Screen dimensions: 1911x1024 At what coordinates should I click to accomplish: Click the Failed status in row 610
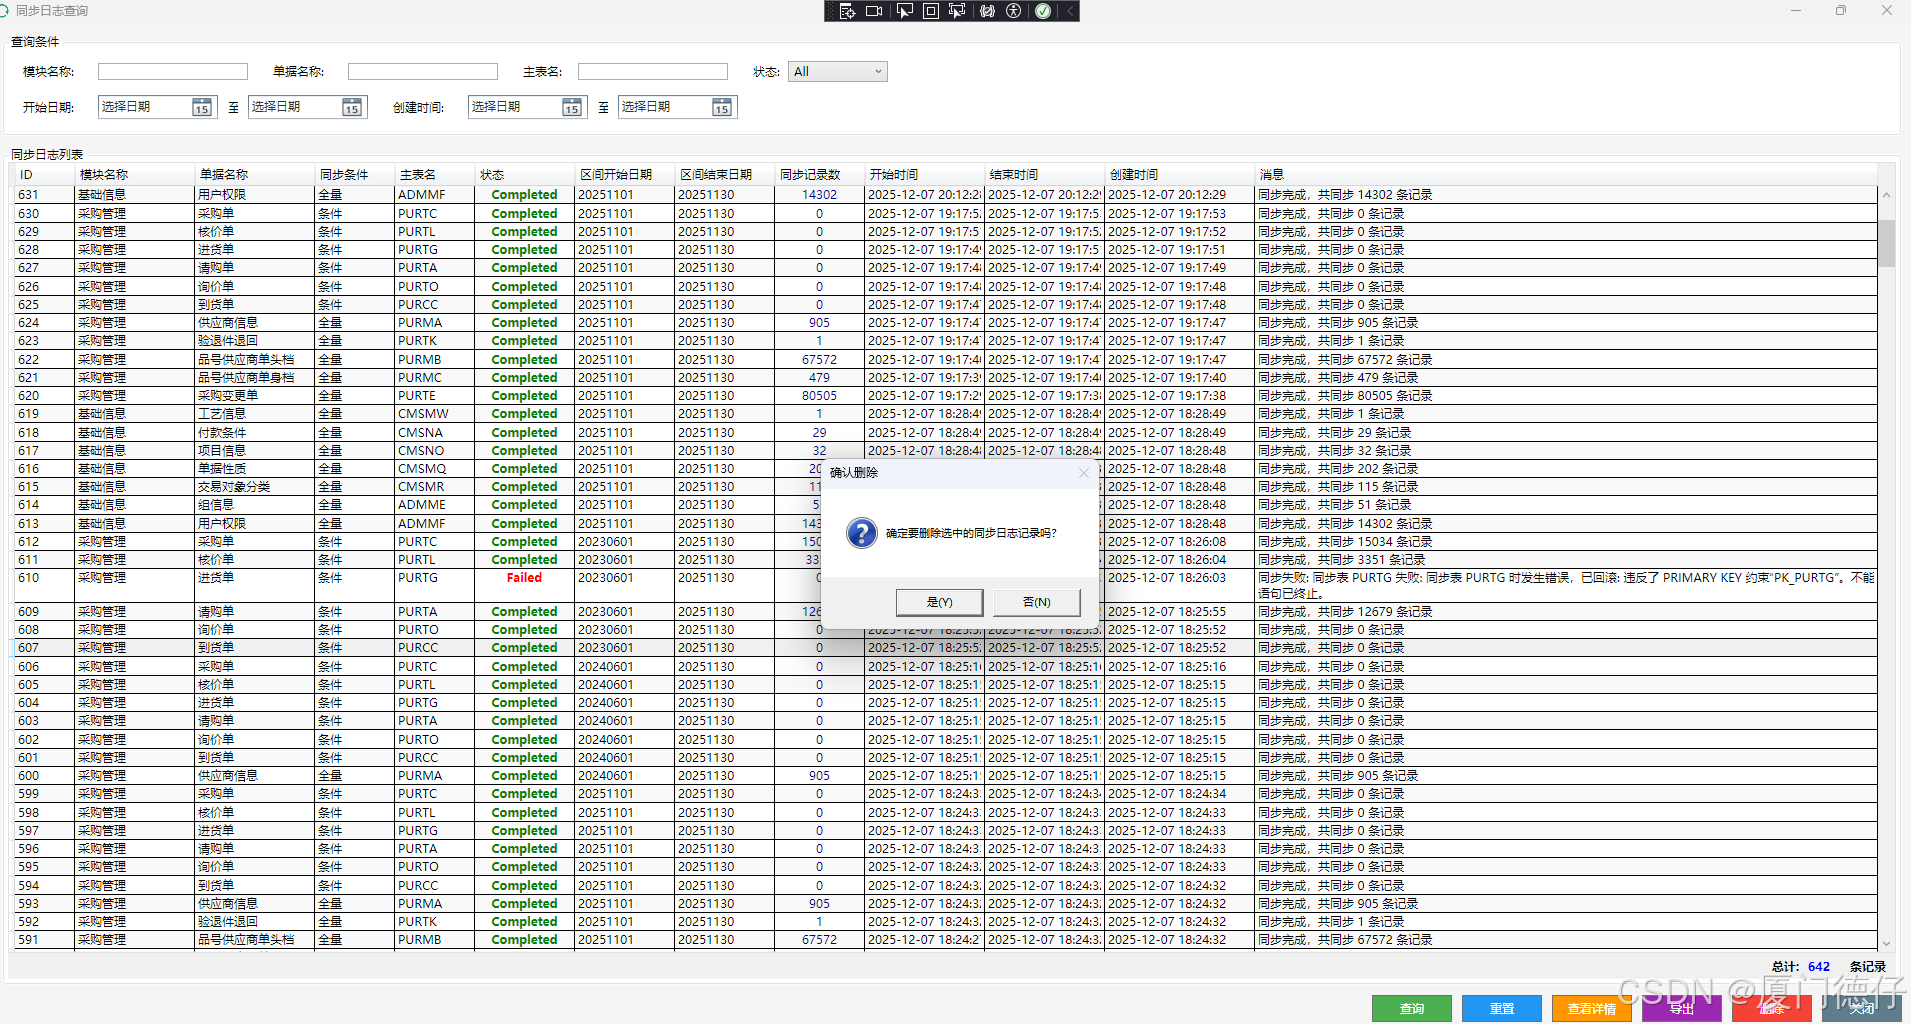524,578
